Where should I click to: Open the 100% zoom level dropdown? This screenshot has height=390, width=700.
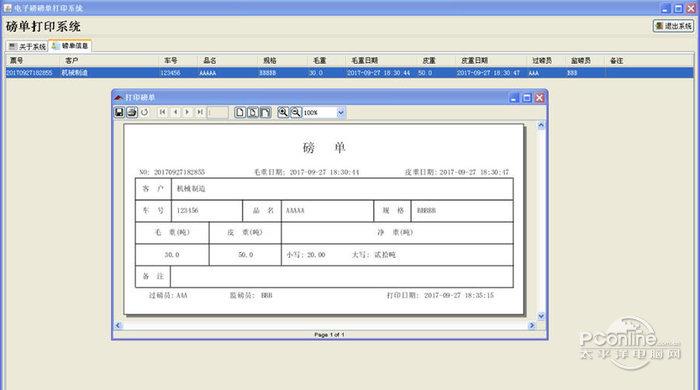pos(341,112)
